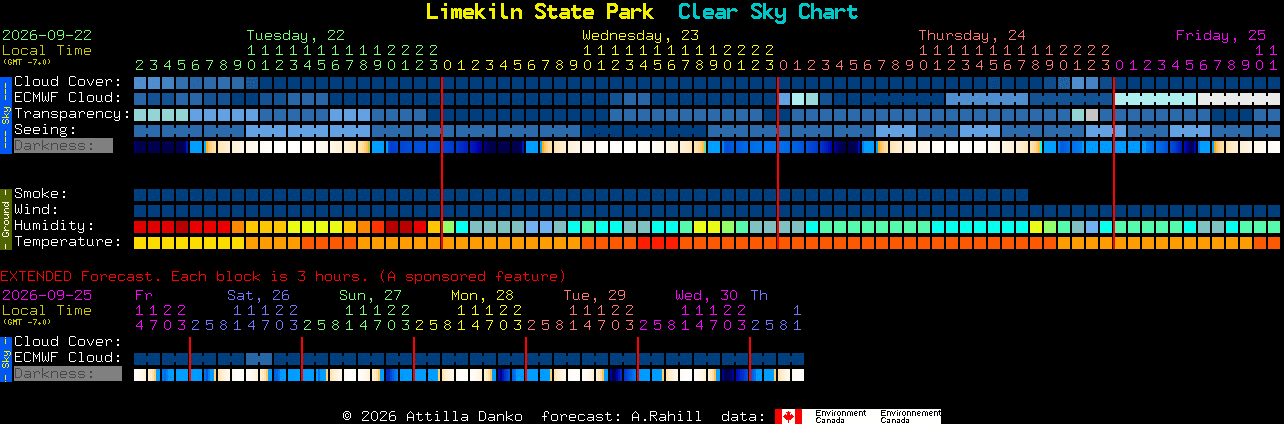Click the gray Darkness label

(62, 146)
